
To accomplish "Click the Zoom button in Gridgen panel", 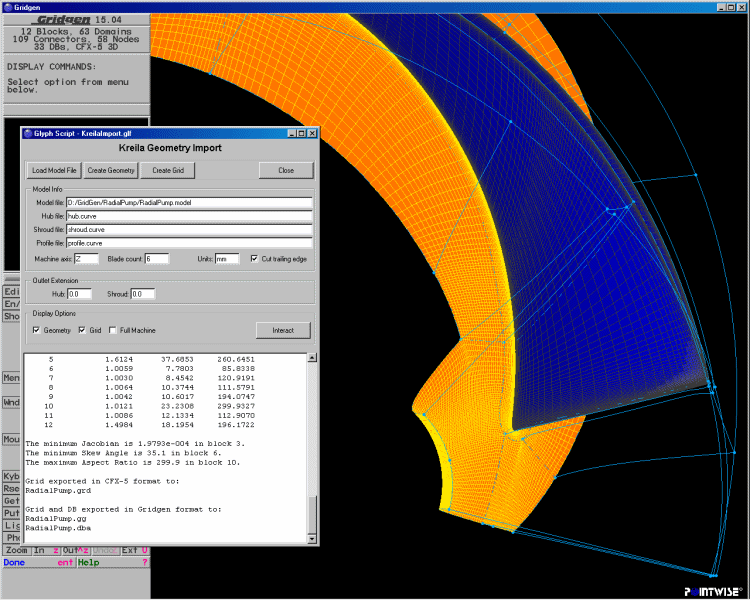I will point(17,551).
